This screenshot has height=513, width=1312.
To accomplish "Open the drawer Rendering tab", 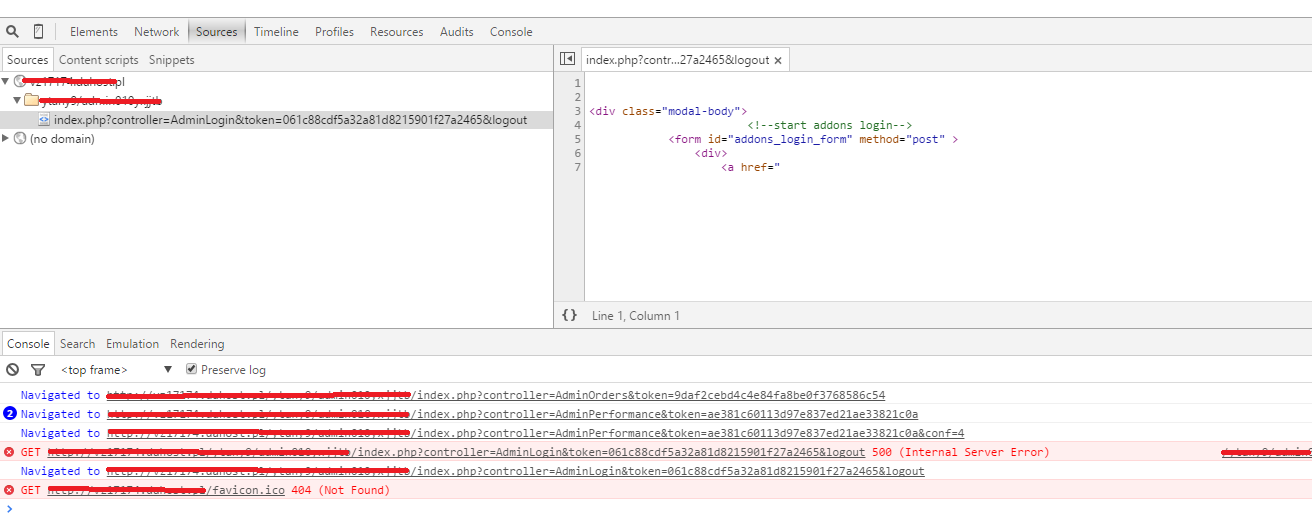I will point(197,344).
